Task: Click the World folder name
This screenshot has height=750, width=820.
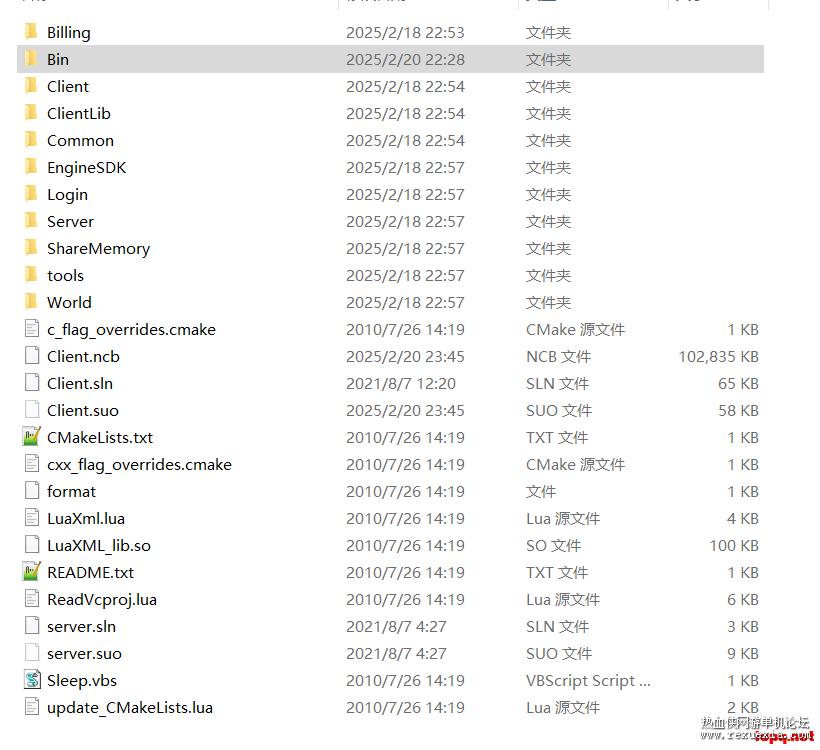Action: coord(69,302)
